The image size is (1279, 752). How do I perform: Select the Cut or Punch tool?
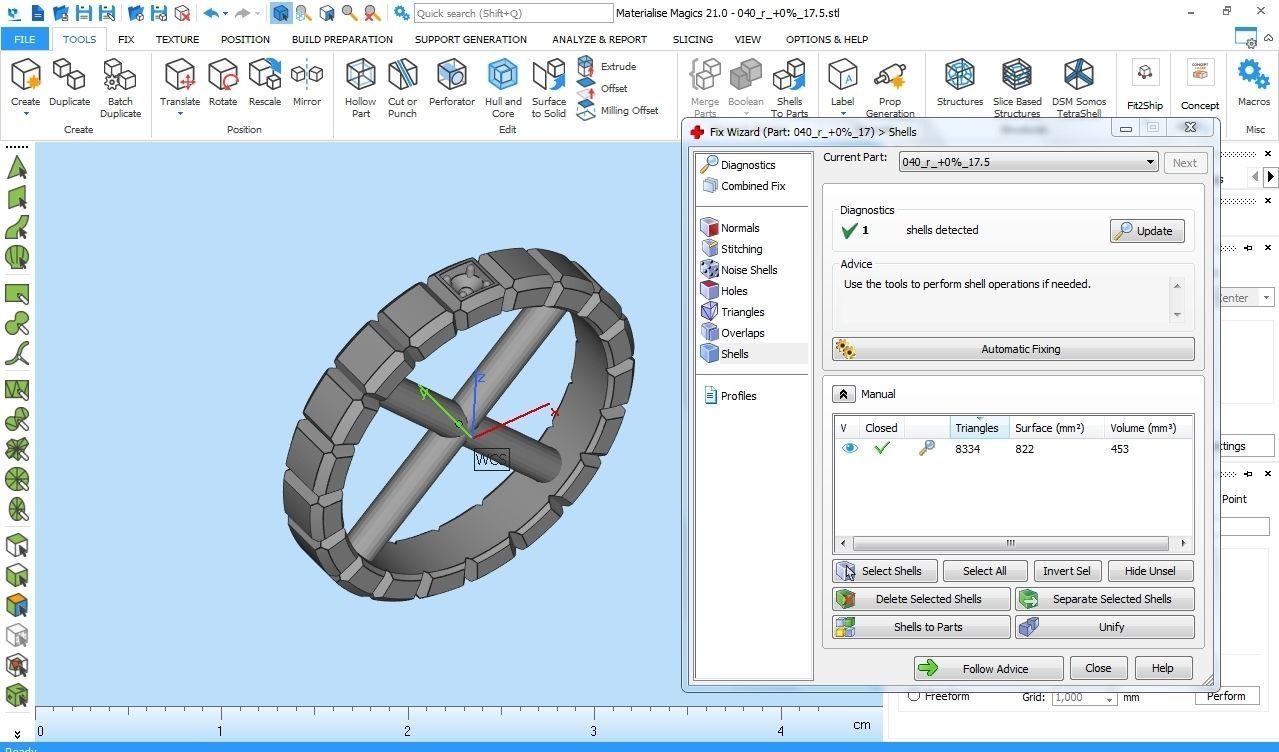(x=402, y=88)
